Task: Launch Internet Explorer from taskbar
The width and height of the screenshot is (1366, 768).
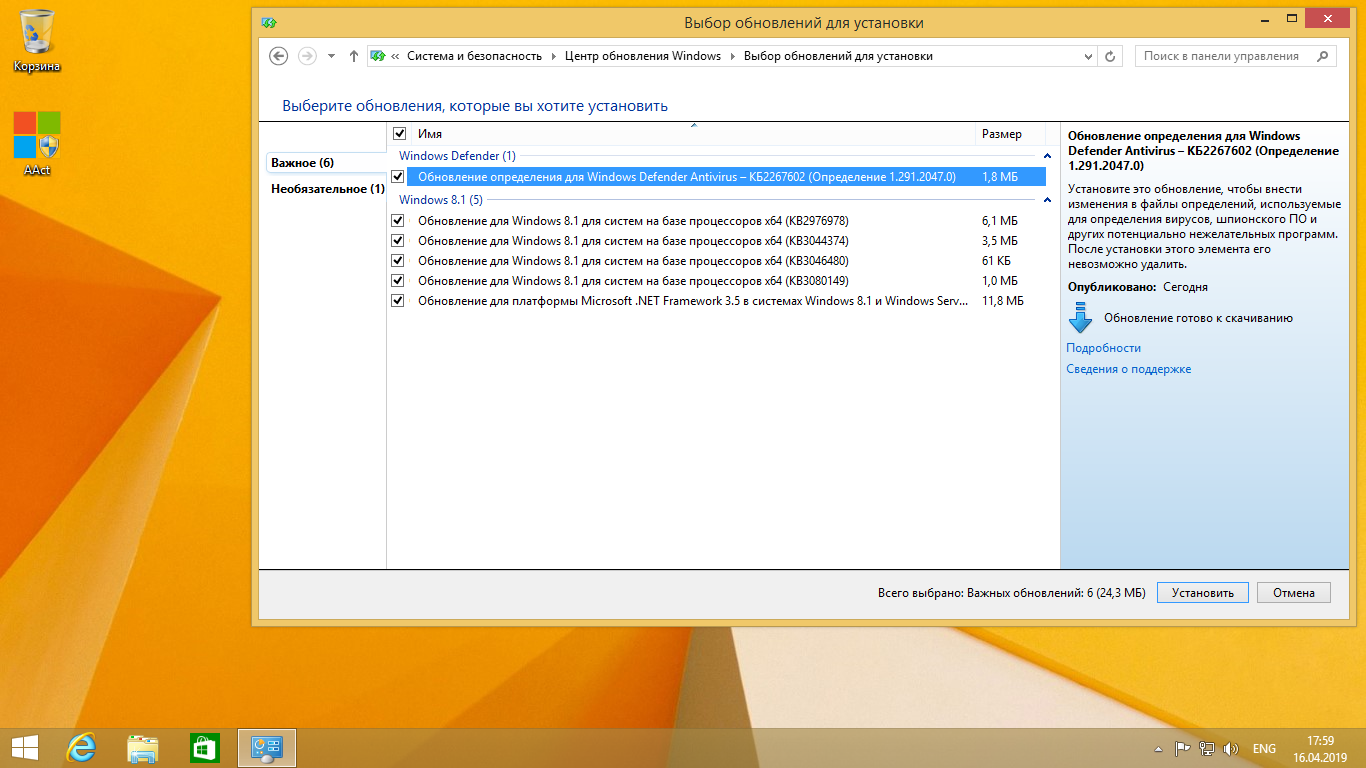Action: [81, 747]
